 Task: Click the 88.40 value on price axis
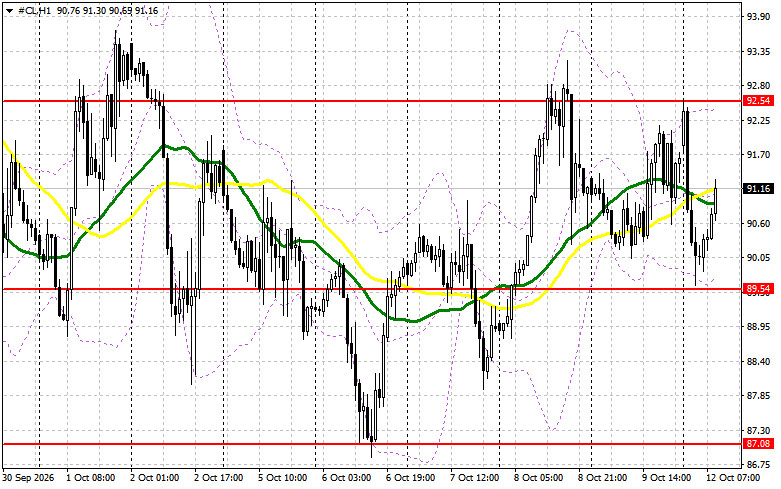[x=759, y=361]
